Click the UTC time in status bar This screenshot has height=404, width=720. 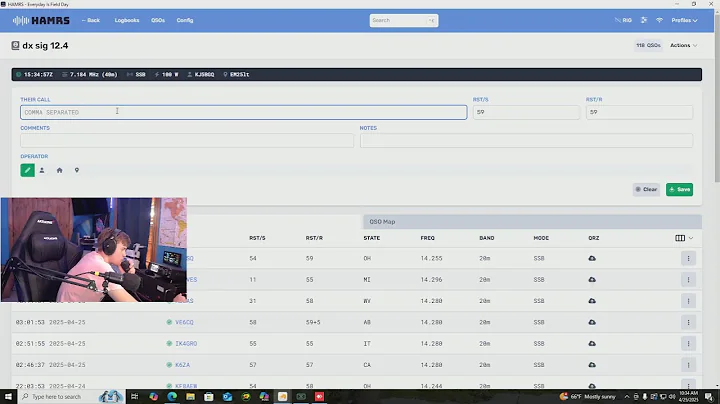pos(34,74)
